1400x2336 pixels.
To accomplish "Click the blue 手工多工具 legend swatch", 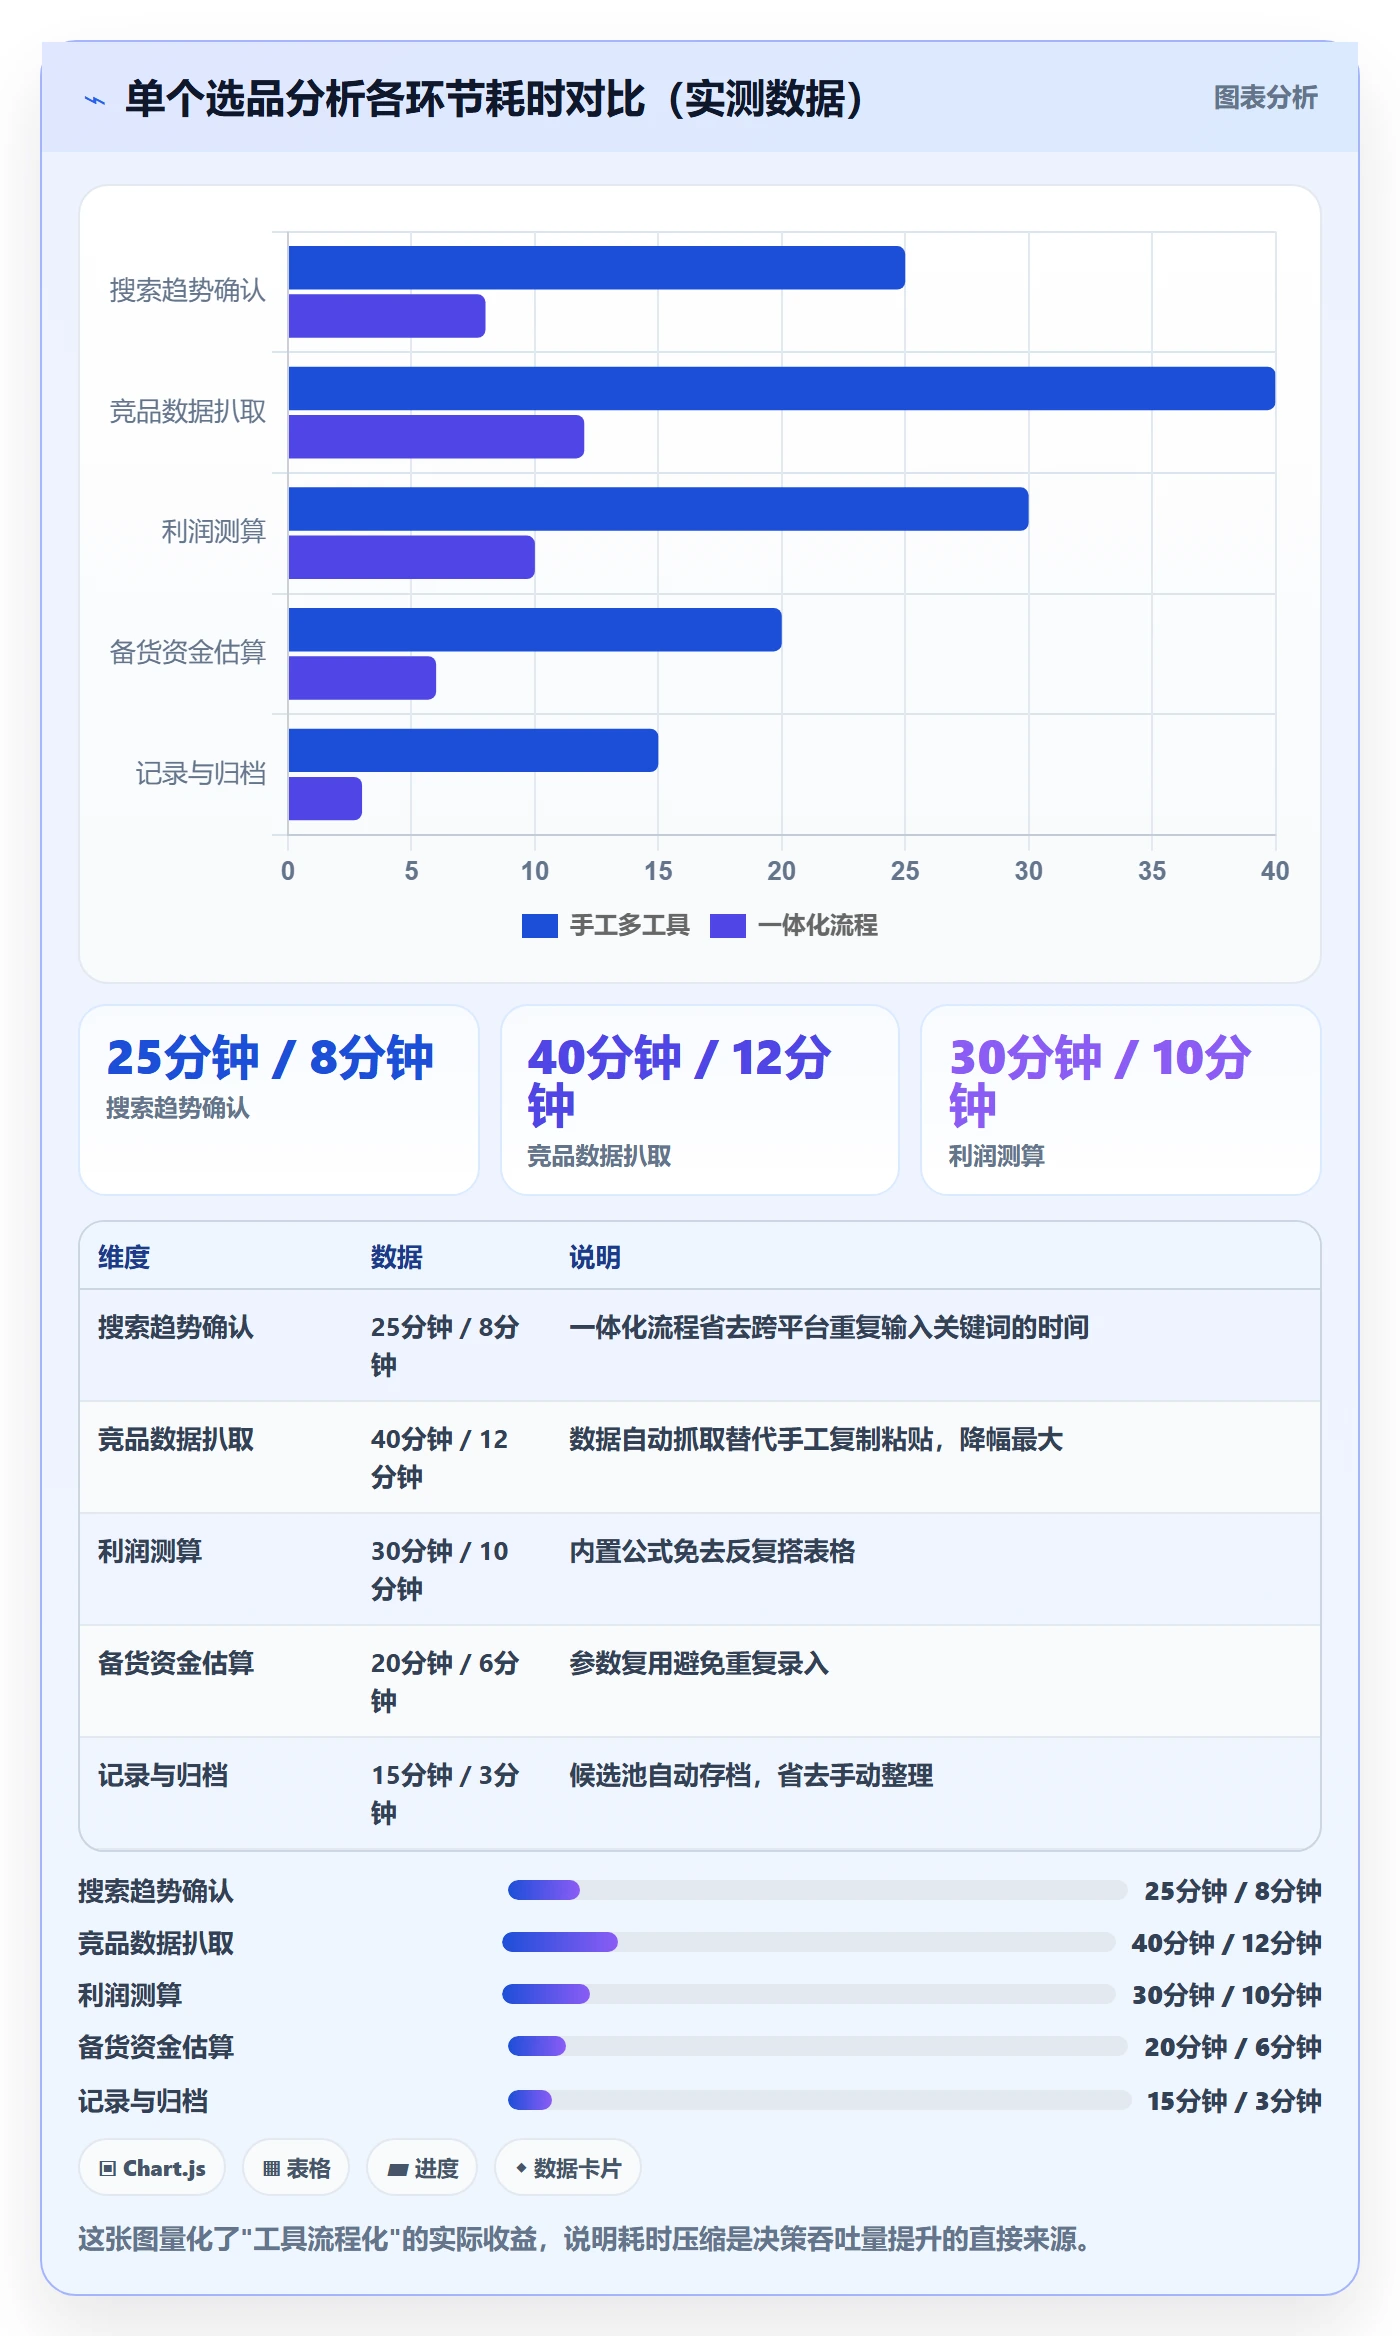I will click(539, 926).
